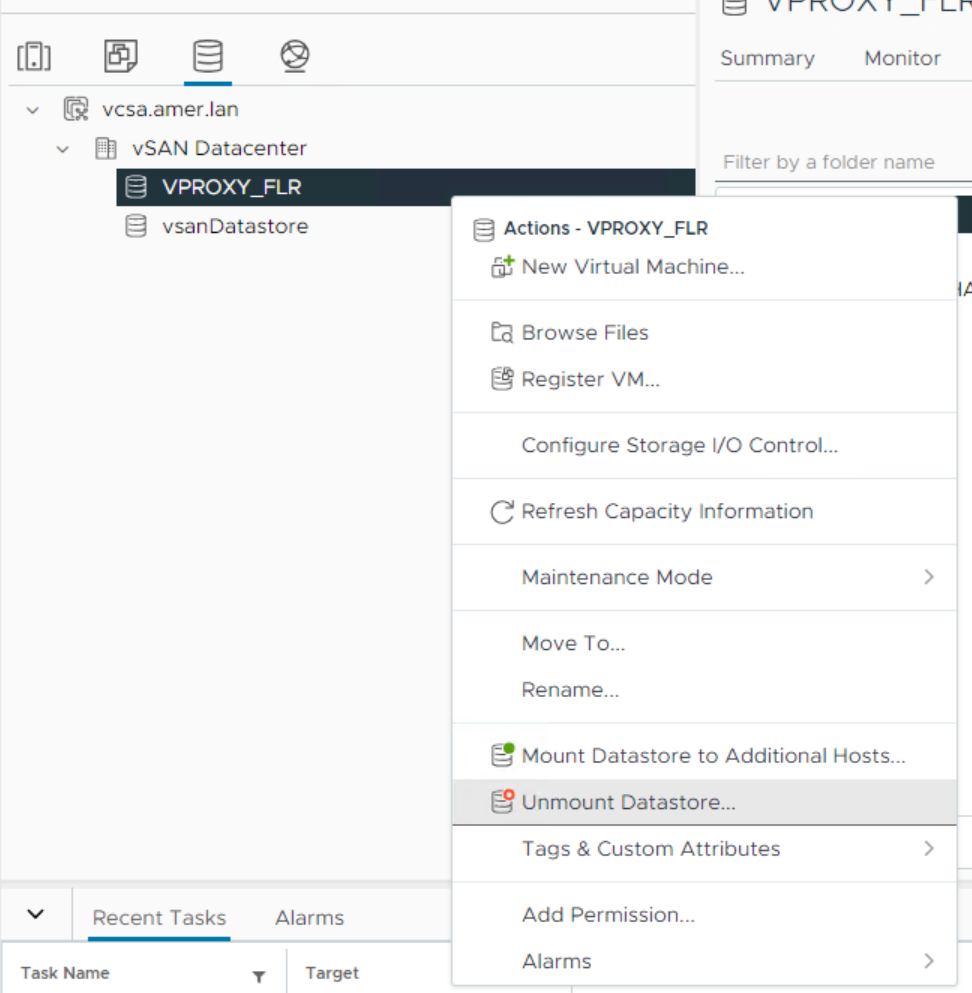Open the Task Name column filter icon

pos(258,973)
